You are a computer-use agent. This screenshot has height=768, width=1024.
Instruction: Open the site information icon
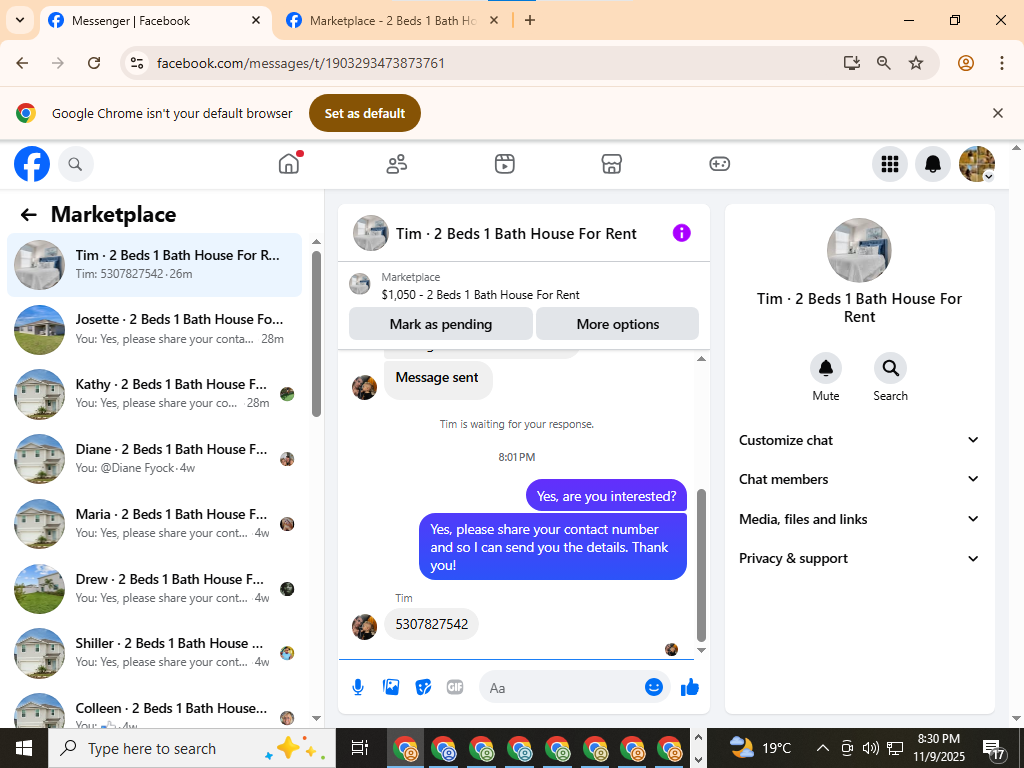[x=136, y=63]
